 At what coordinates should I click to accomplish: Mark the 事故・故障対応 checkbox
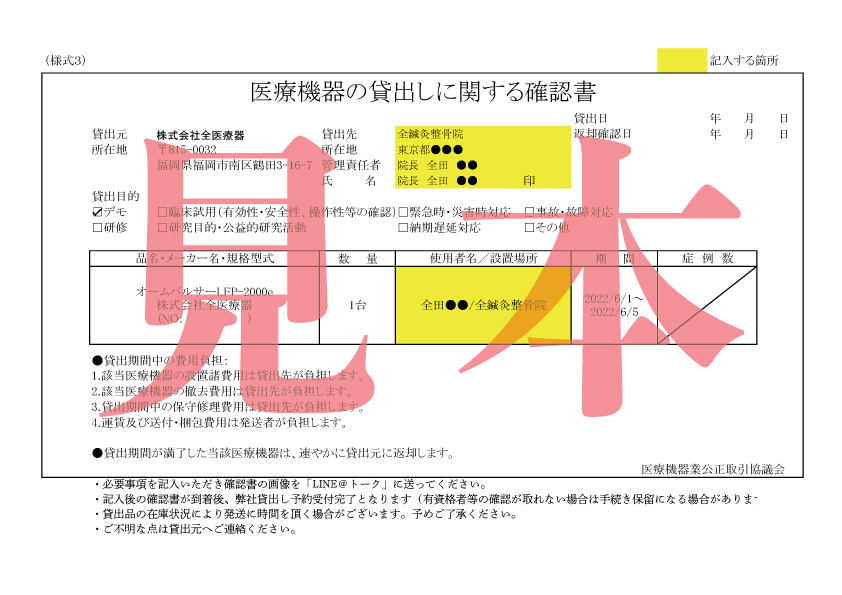[x=530, y=212]
